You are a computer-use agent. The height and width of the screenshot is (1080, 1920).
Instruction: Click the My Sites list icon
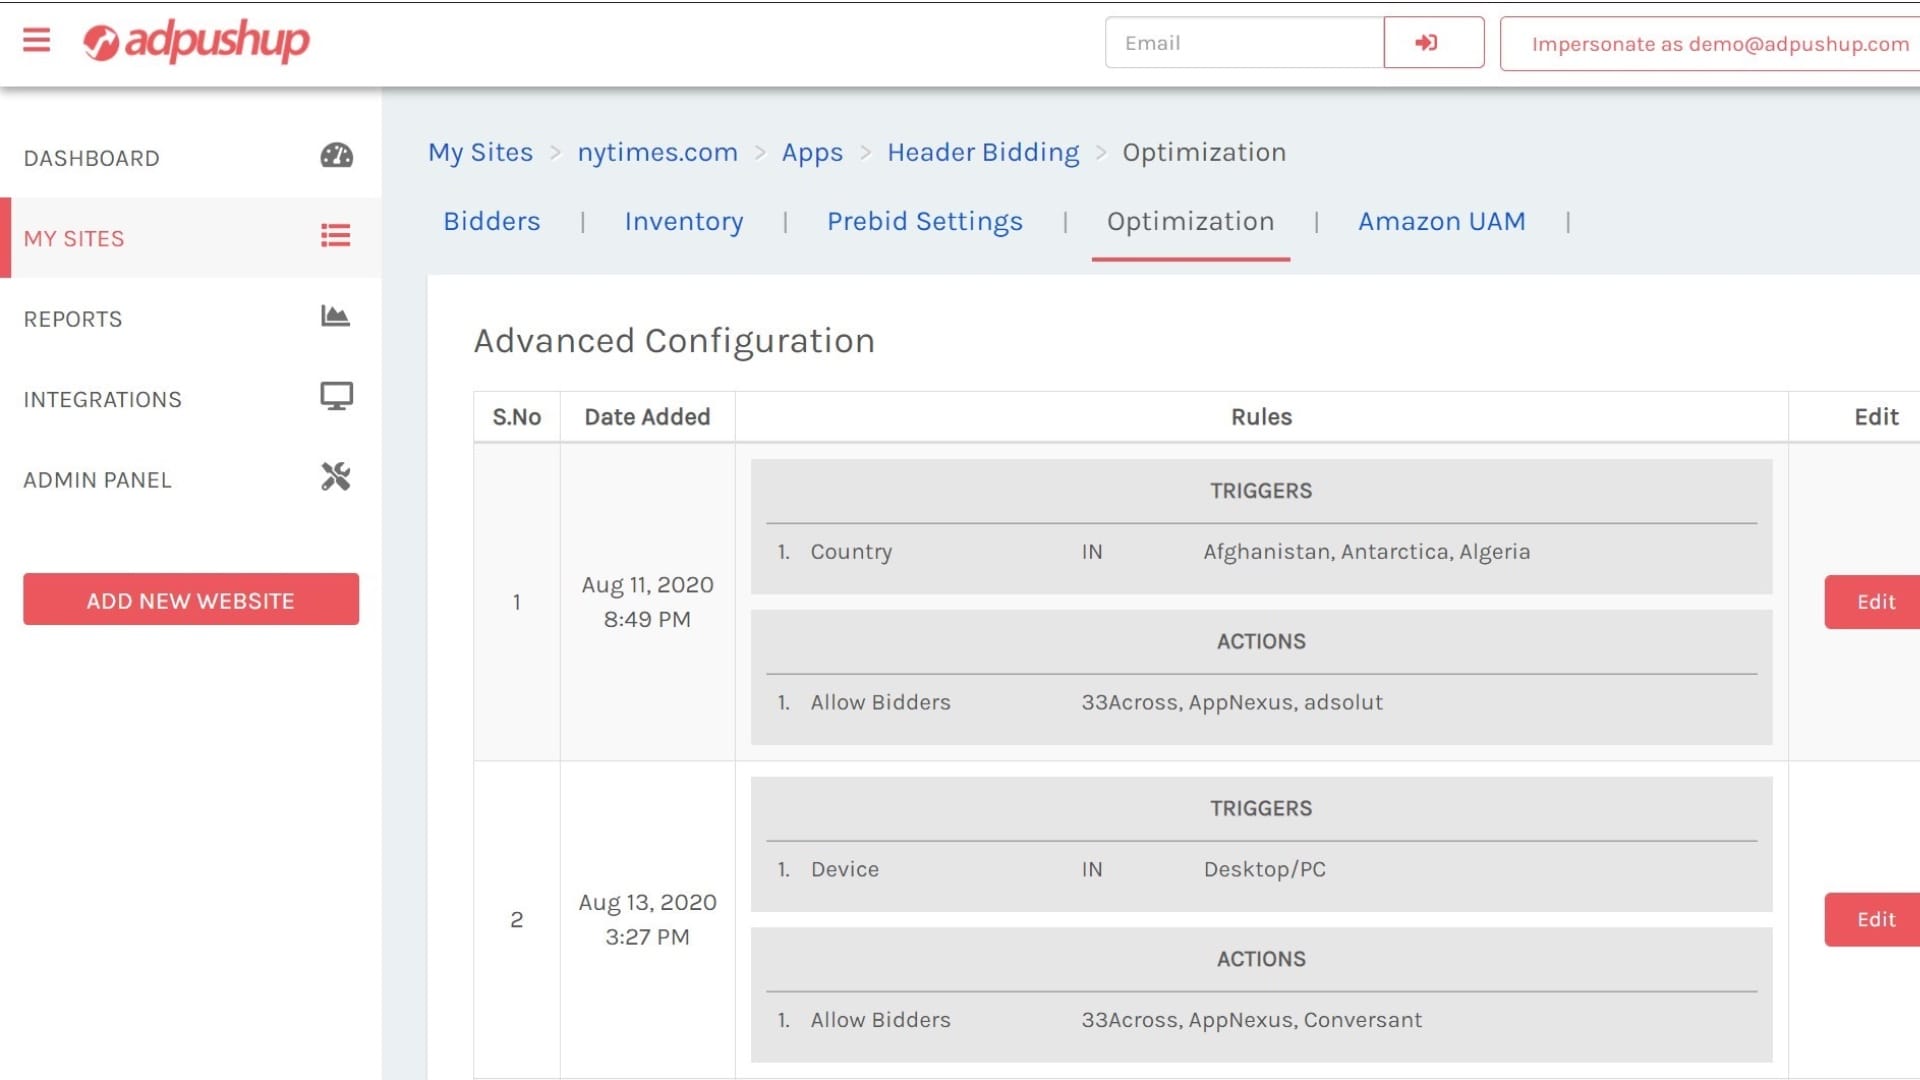click(x=336, y=236)
